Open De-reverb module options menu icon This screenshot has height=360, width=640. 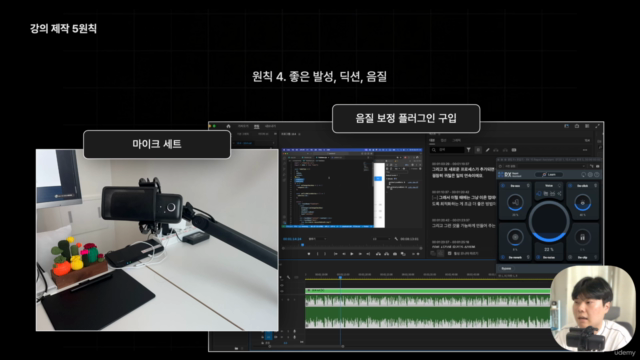[x=528, y=258]
